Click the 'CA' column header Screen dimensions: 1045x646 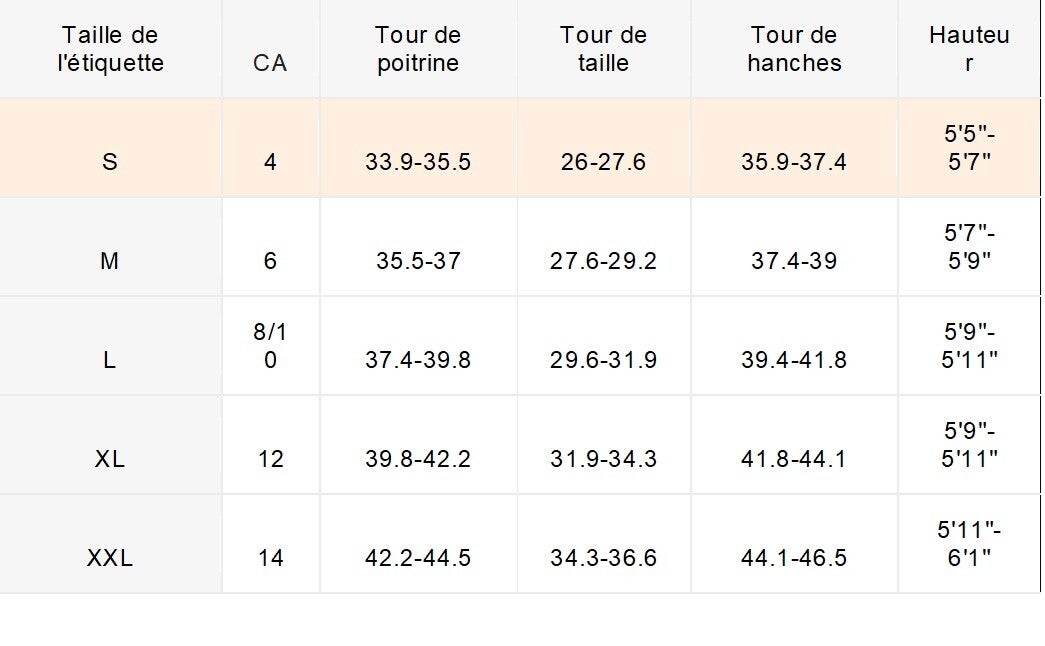click(270, 63)
